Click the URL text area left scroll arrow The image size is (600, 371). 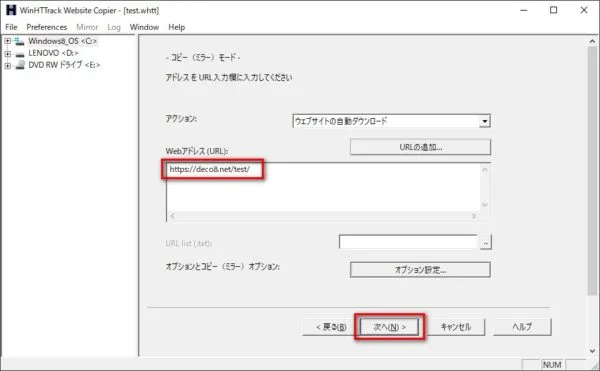173,216
